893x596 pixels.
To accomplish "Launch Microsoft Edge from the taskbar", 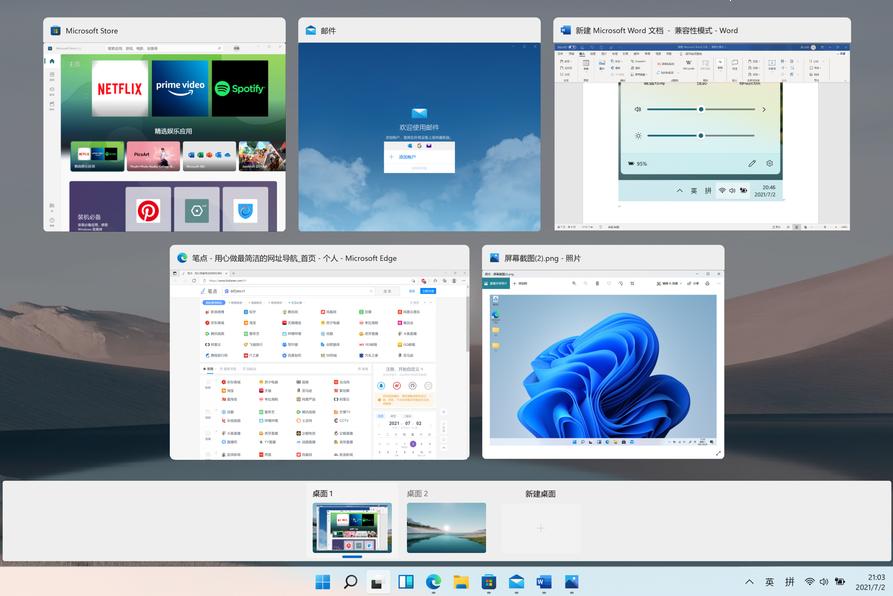I will [x=431, y=581].
